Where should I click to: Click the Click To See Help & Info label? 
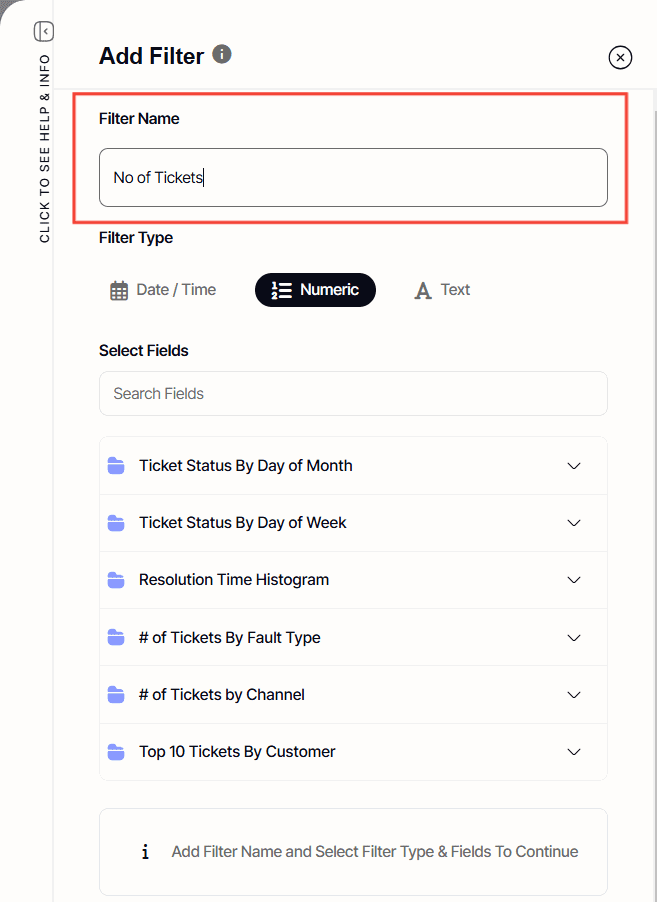tap(45, 148)
